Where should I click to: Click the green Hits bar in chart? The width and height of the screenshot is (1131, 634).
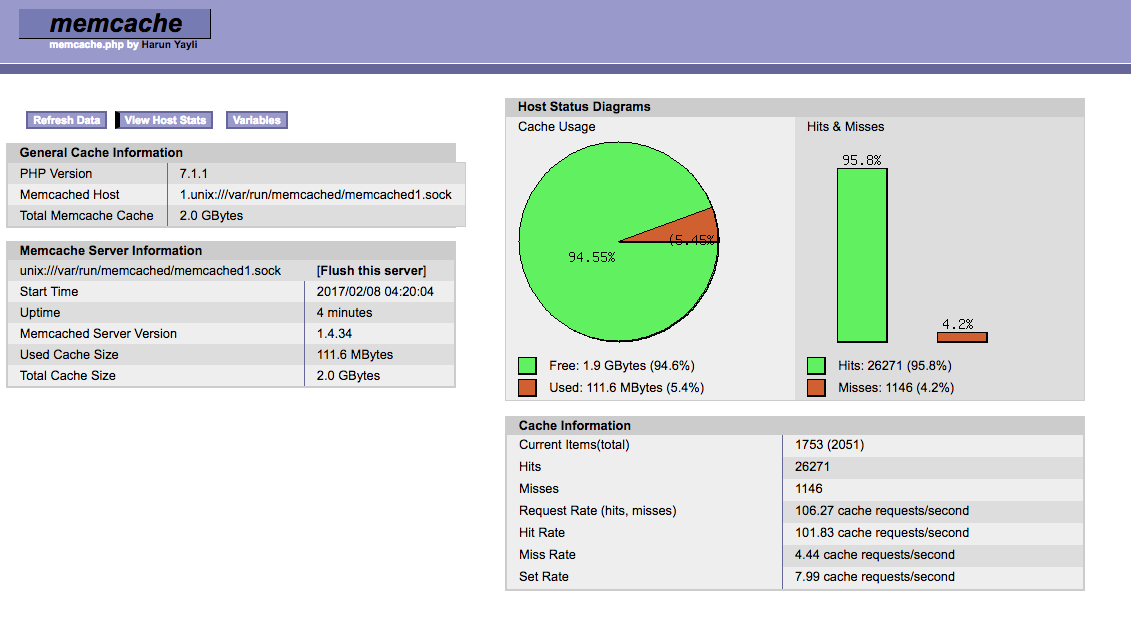click(862, 255)
